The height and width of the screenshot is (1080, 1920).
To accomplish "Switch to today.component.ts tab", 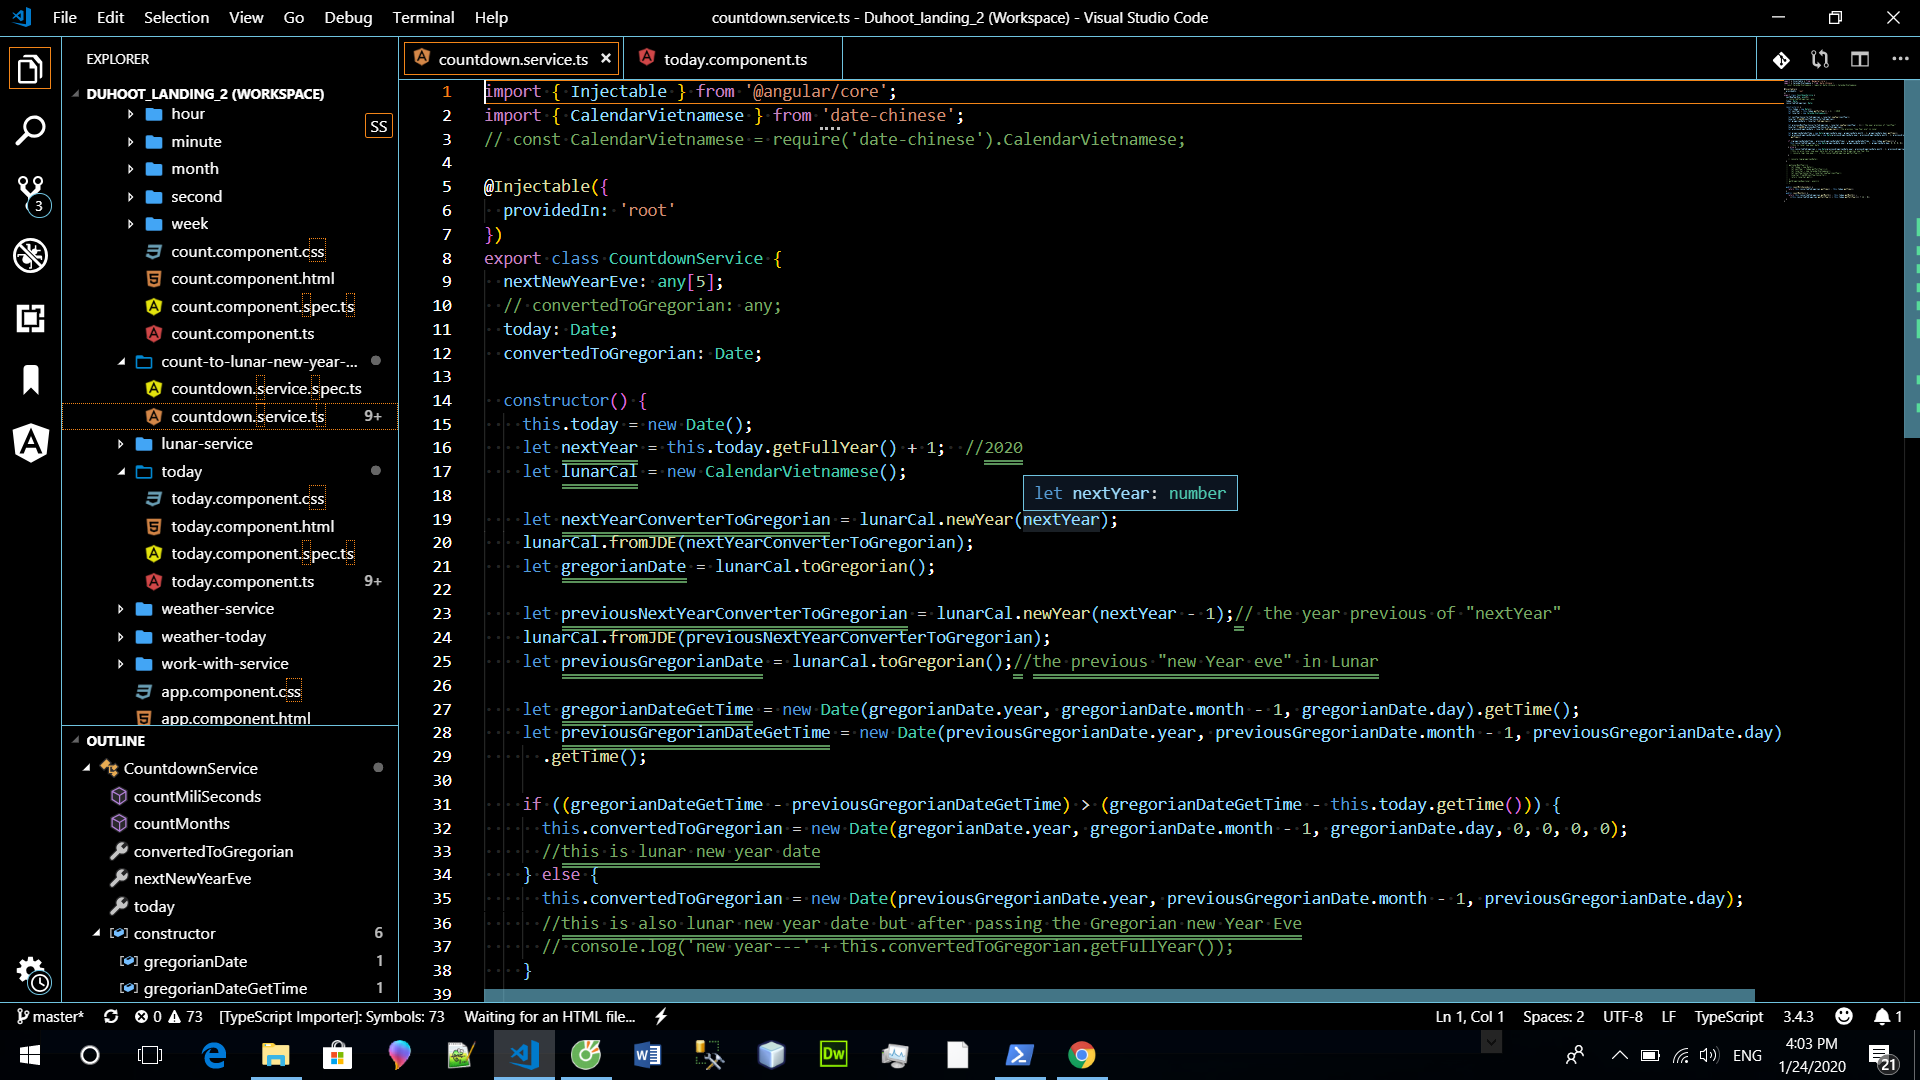I will 734,59.
